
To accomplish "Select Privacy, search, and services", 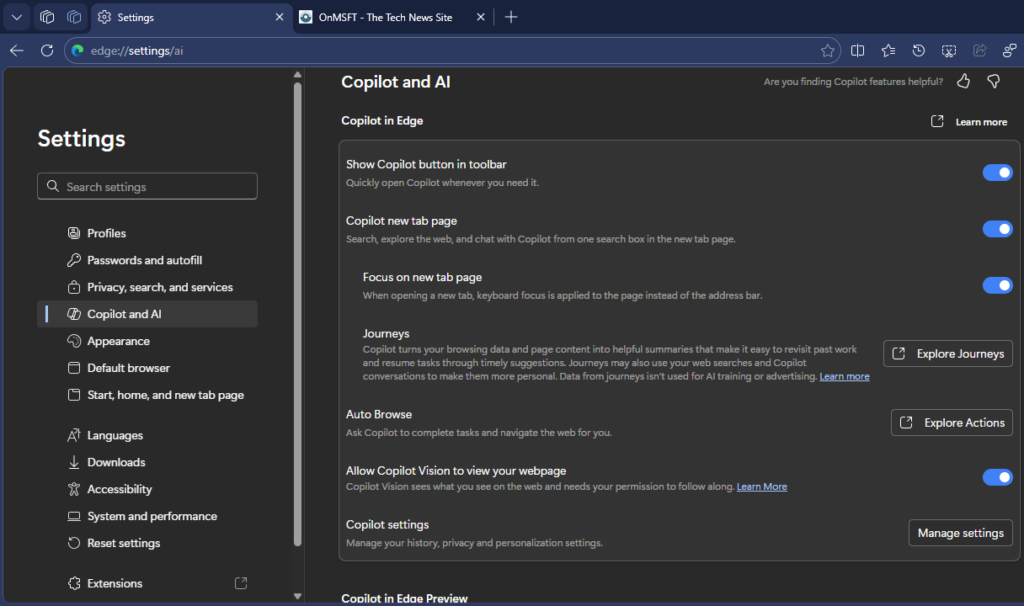I will pyautogui.click(x=159, y=287).
